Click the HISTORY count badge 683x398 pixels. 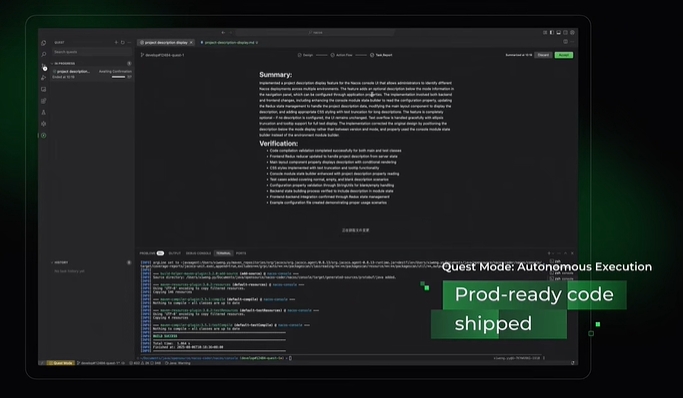(x=129, y=263)
